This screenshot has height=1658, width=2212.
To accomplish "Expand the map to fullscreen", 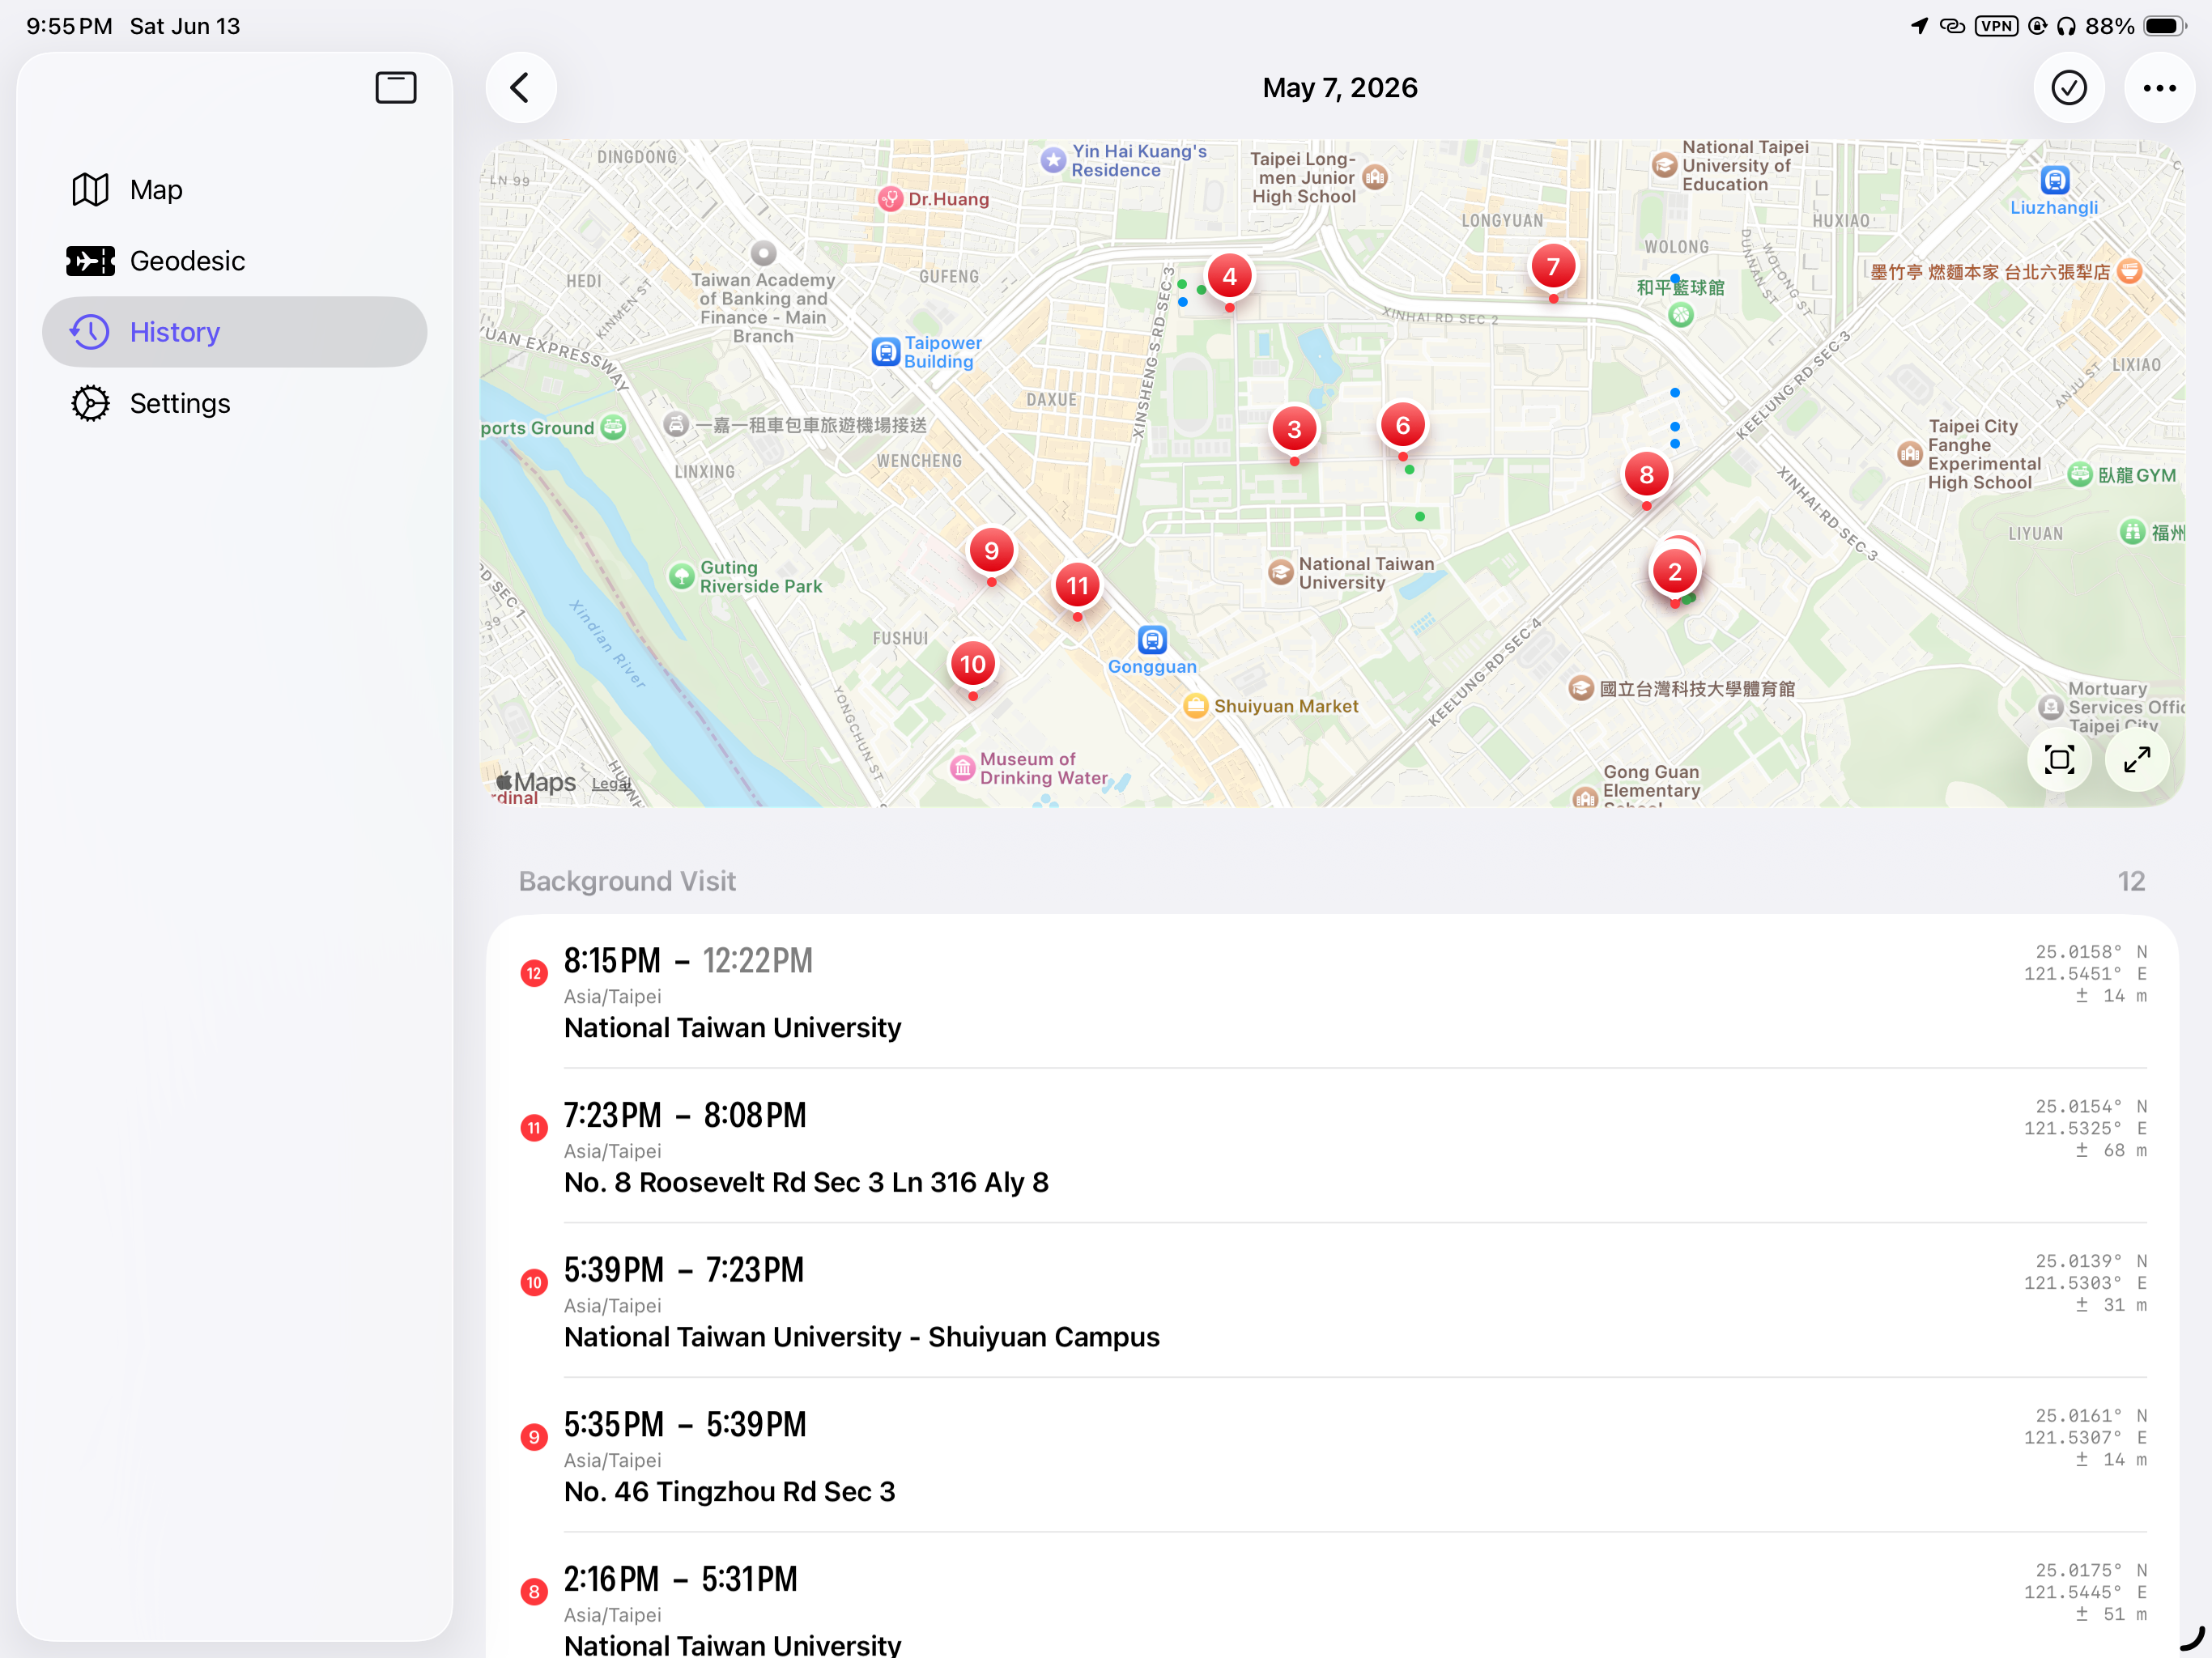I will pos(2137,760).
